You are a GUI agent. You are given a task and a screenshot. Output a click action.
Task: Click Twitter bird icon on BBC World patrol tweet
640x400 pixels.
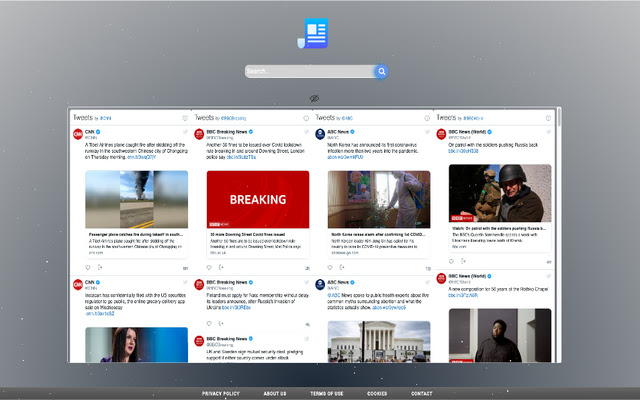(x=549, y=132)
